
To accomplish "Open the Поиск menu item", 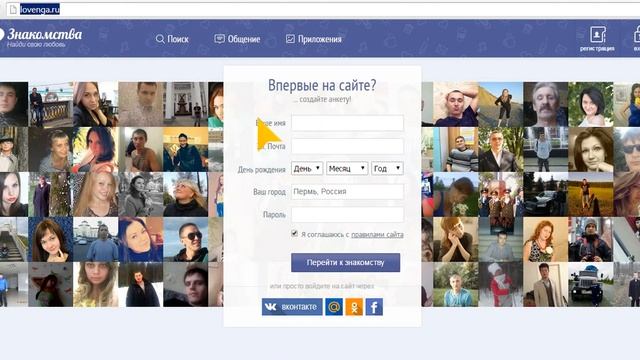I will [178, 39].
